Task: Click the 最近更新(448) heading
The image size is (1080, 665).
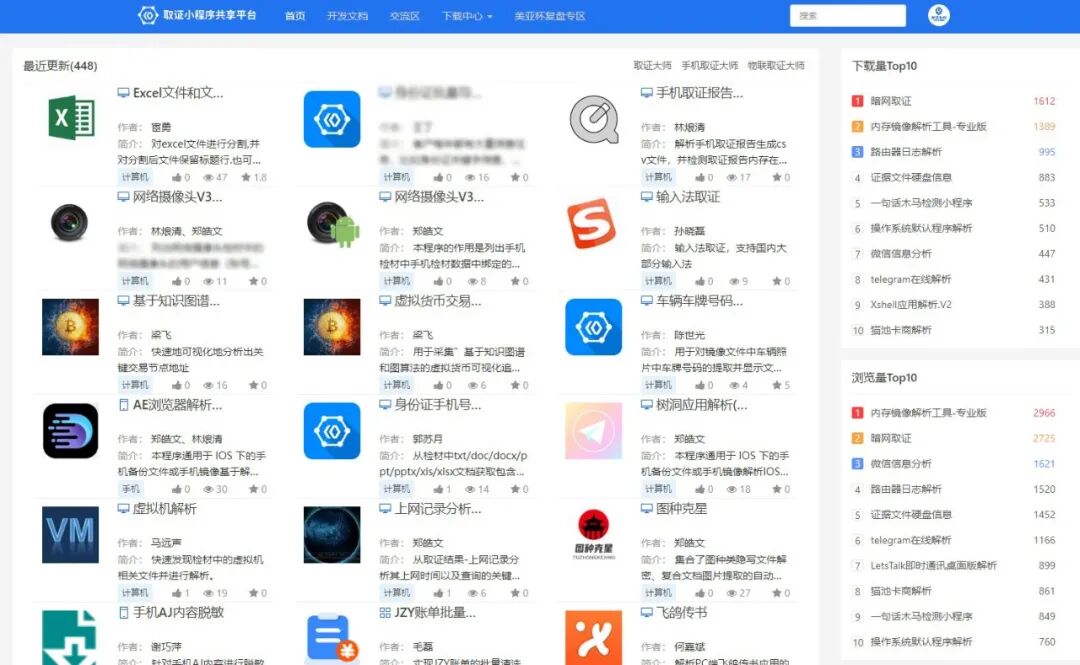Action: [x=61, y=65]
